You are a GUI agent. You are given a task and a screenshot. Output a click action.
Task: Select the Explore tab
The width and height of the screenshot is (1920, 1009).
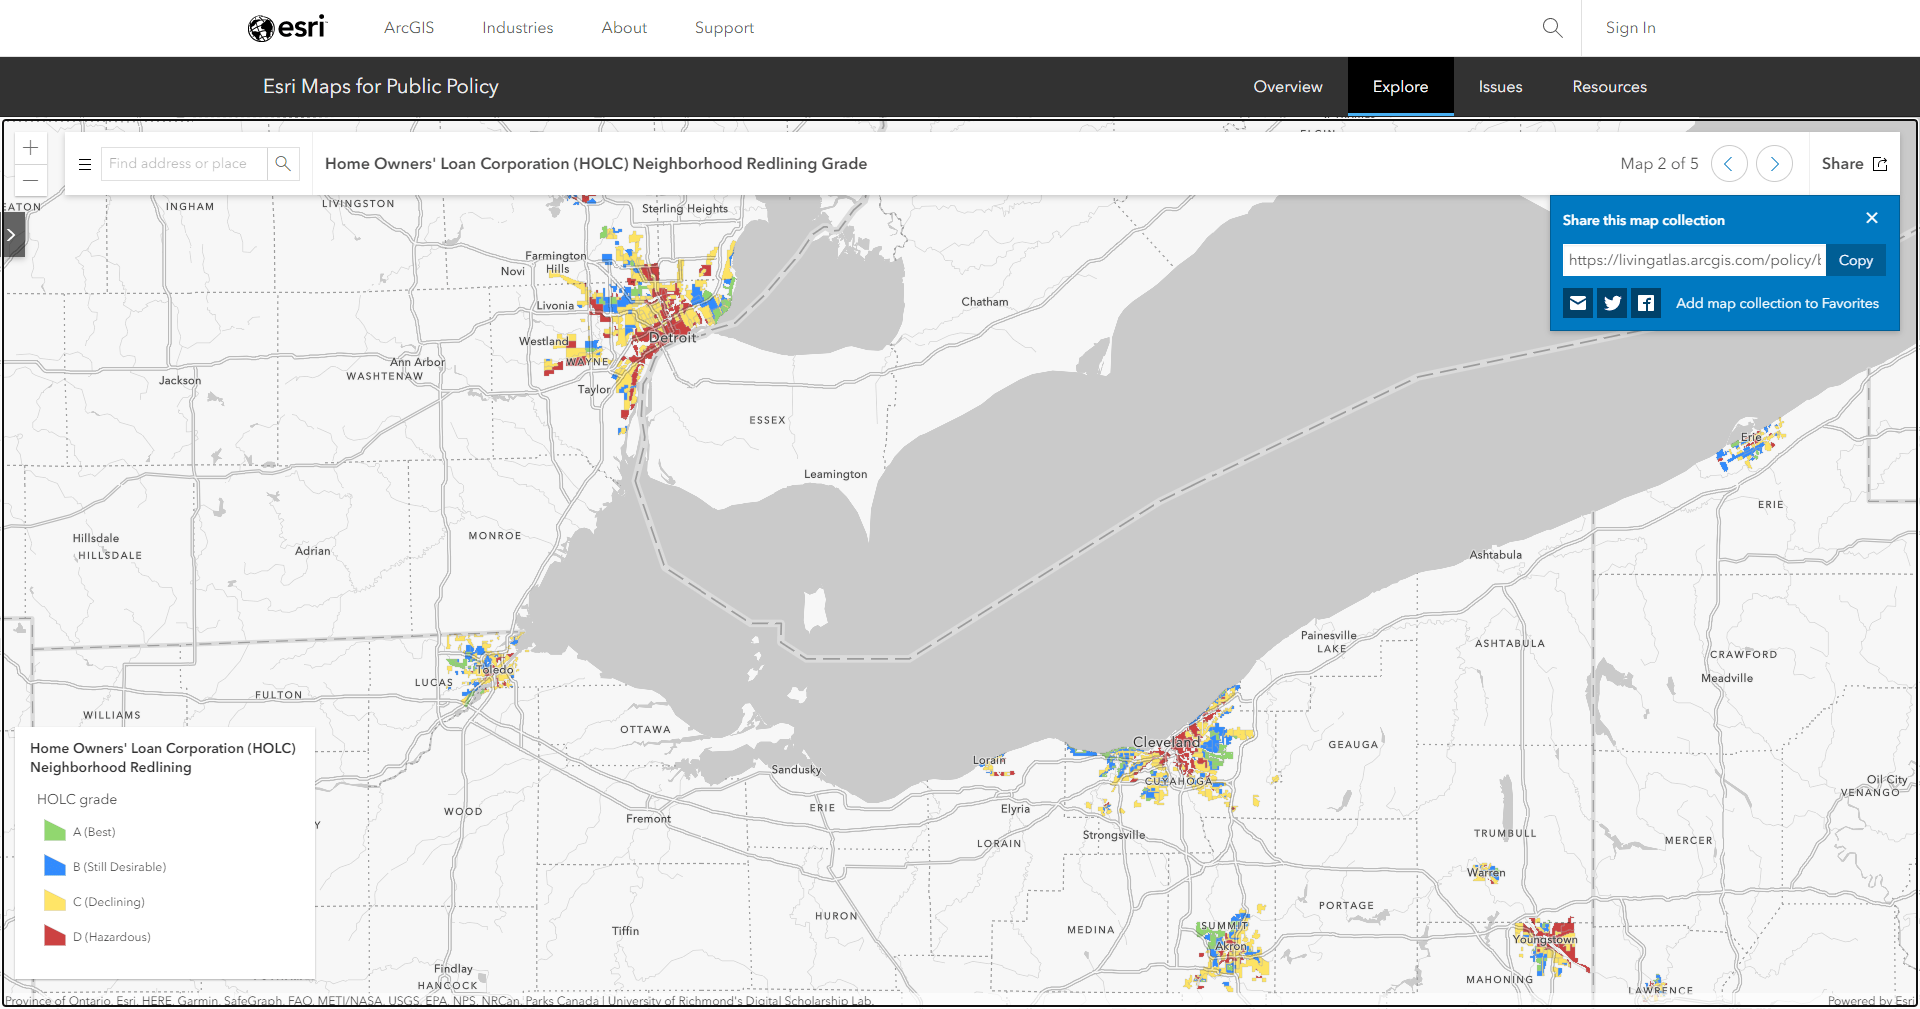point(1400,87)
